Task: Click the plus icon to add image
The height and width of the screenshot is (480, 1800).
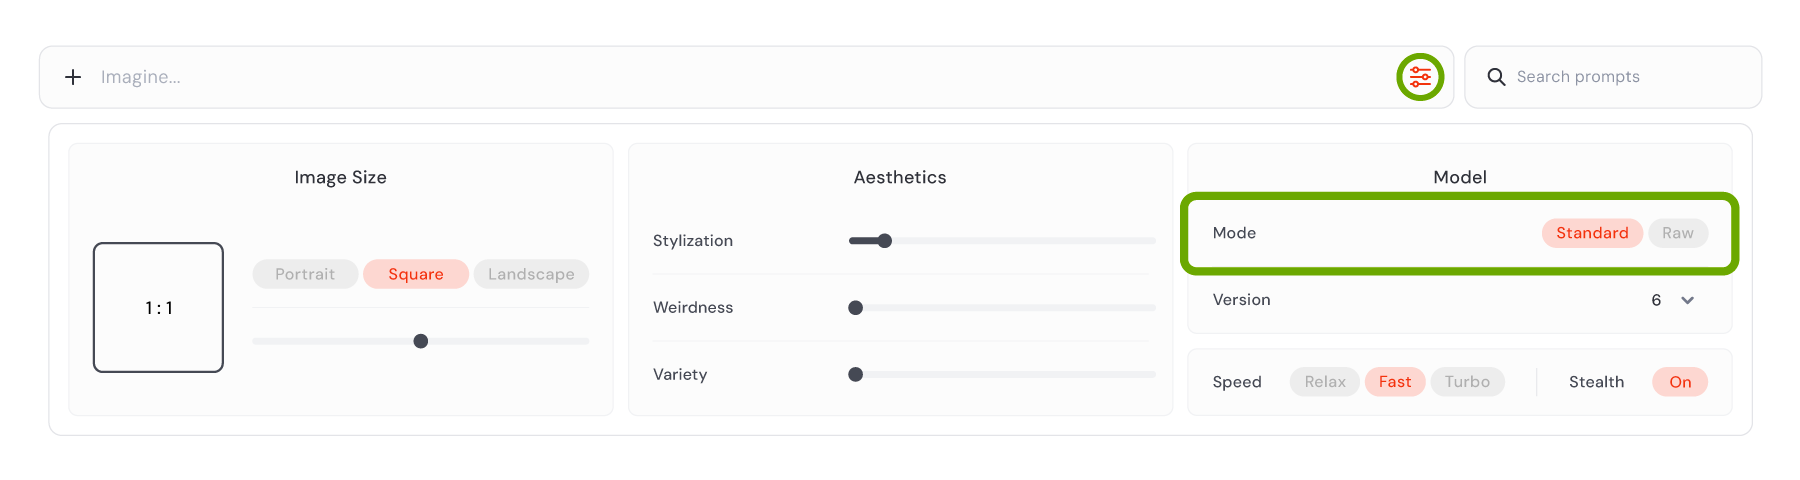Action: pyautogui.click(x=73, y=77)
